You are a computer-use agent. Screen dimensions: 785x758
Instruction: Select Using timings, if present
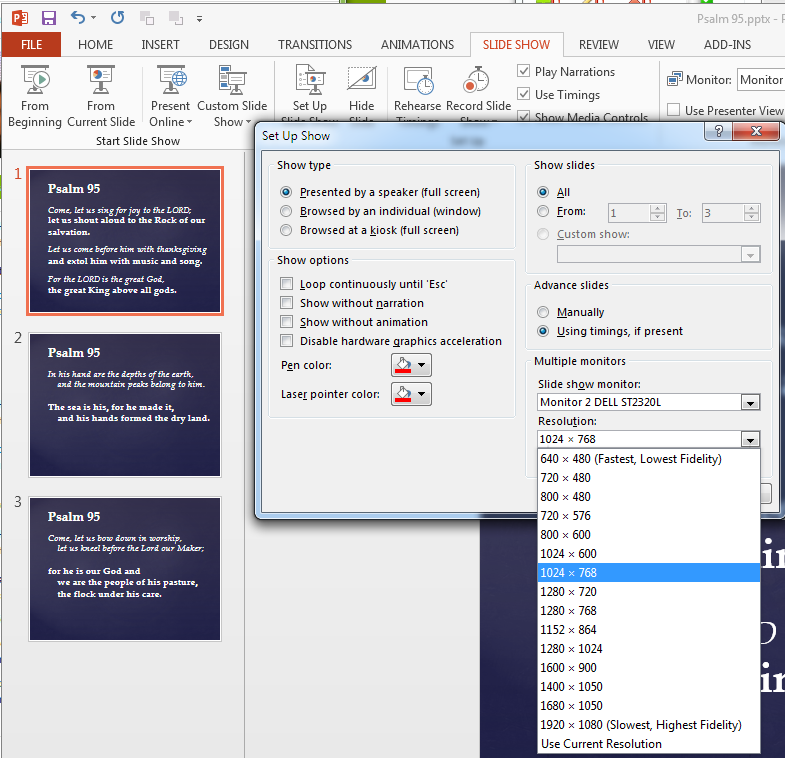tap(543, 331)
